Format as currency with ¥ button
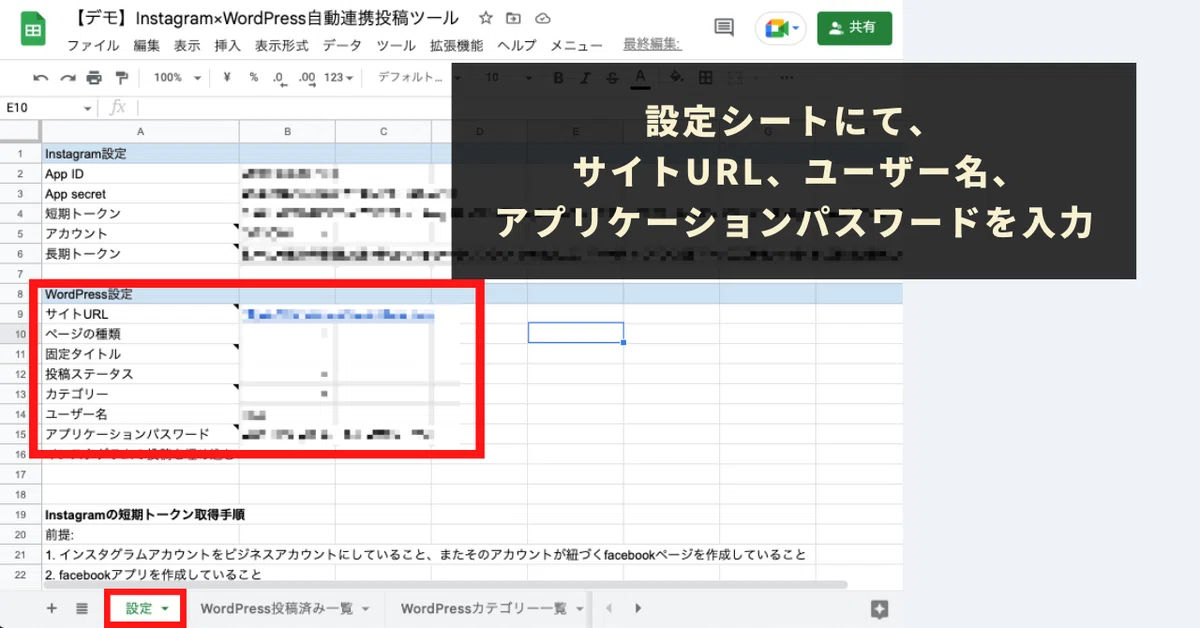The height and width of the screenshot is (628, 1200). [227, 77]
